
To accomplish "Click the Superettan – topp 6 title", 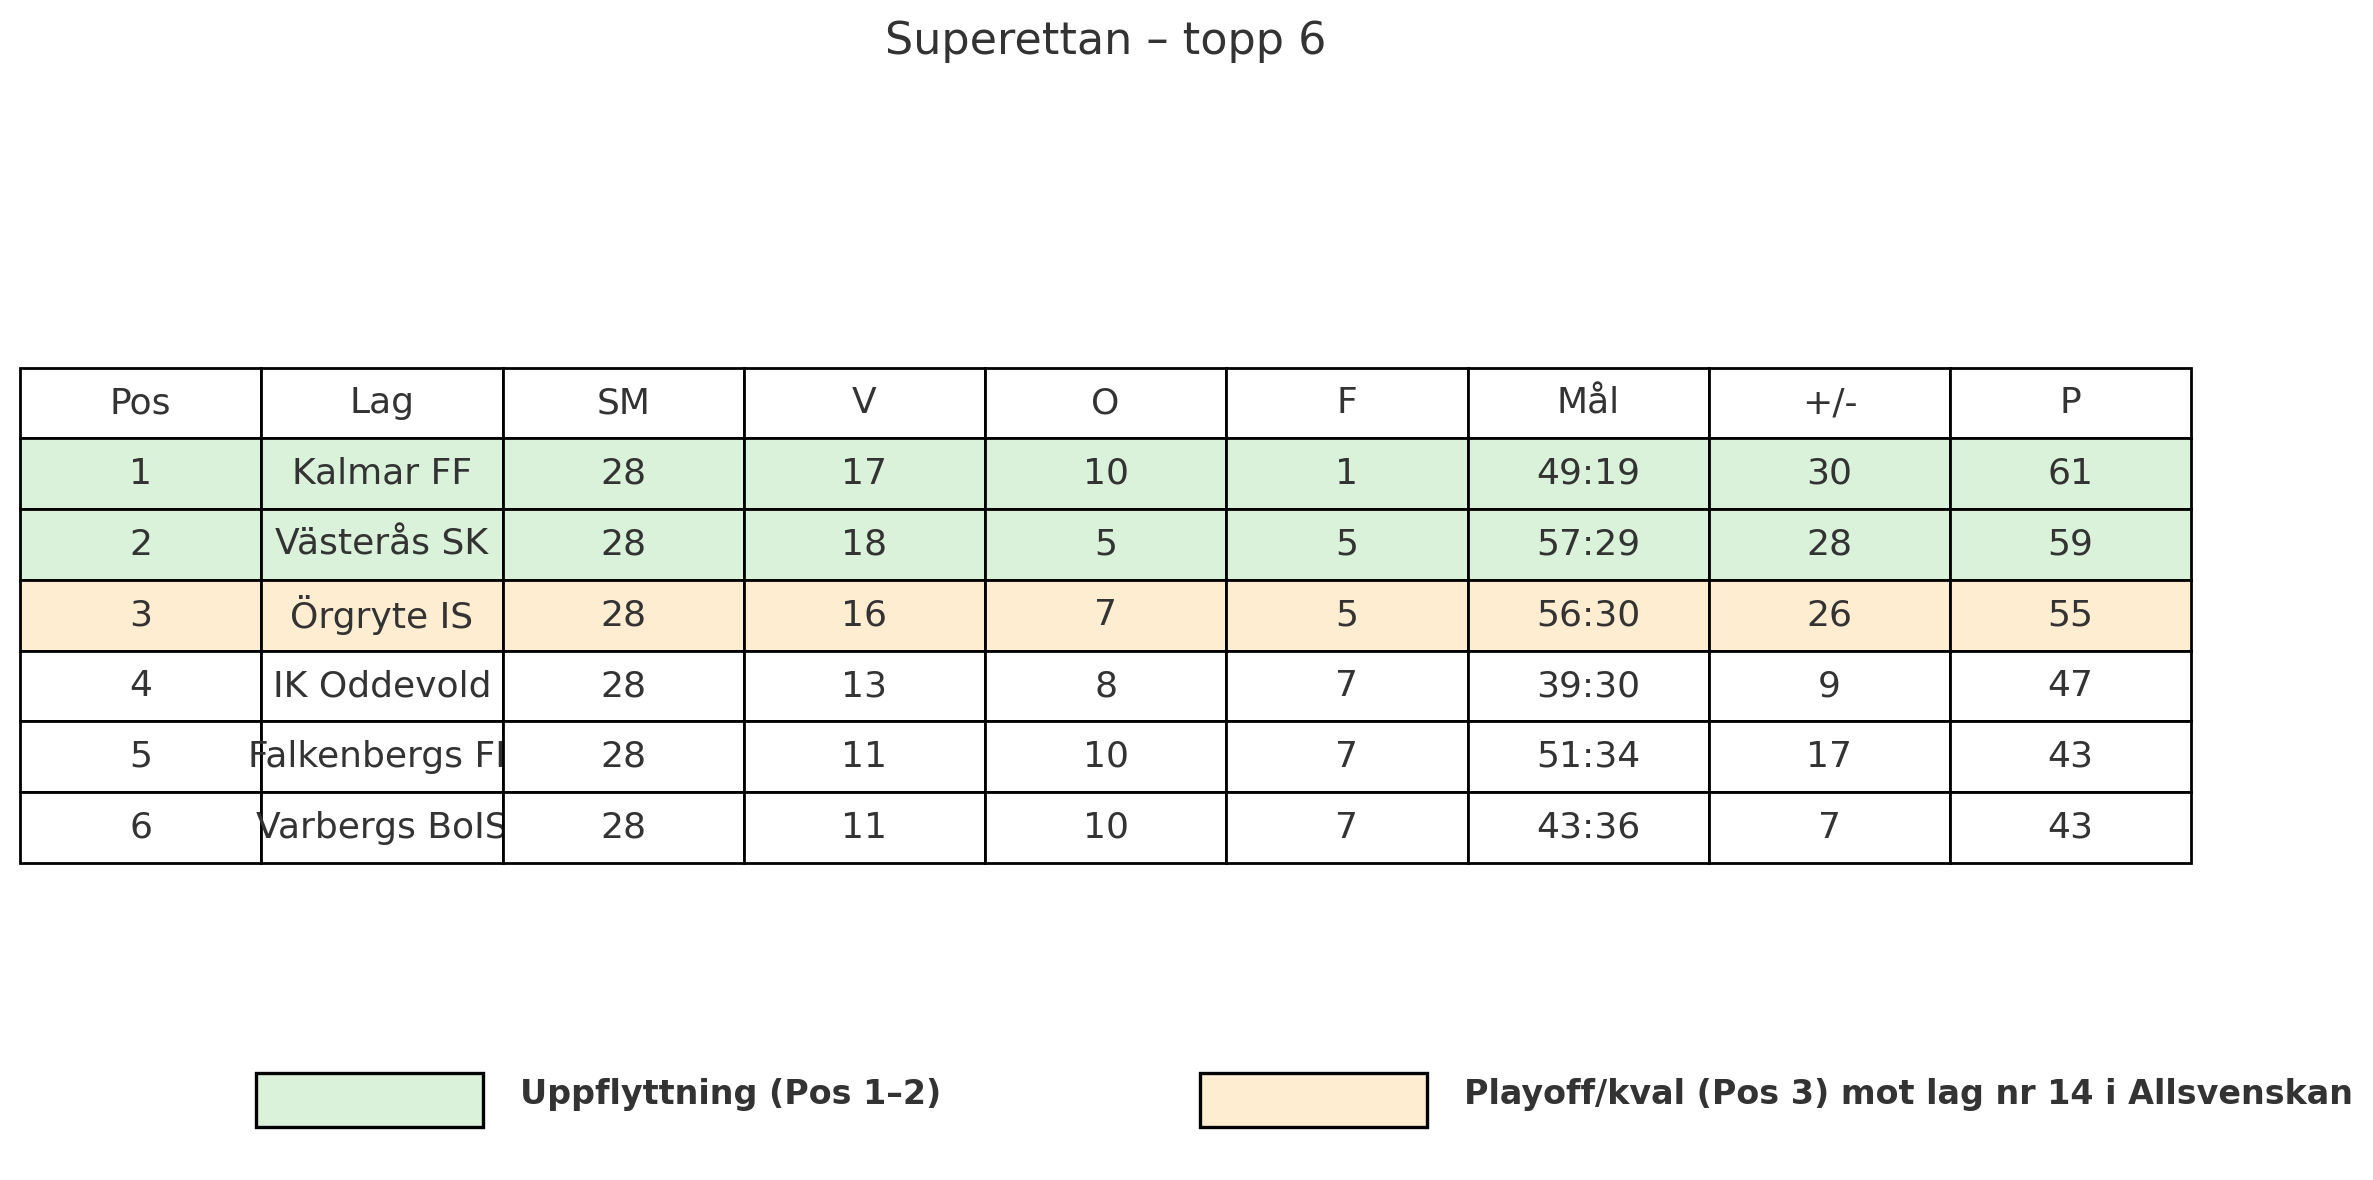I will [1105, 41].
